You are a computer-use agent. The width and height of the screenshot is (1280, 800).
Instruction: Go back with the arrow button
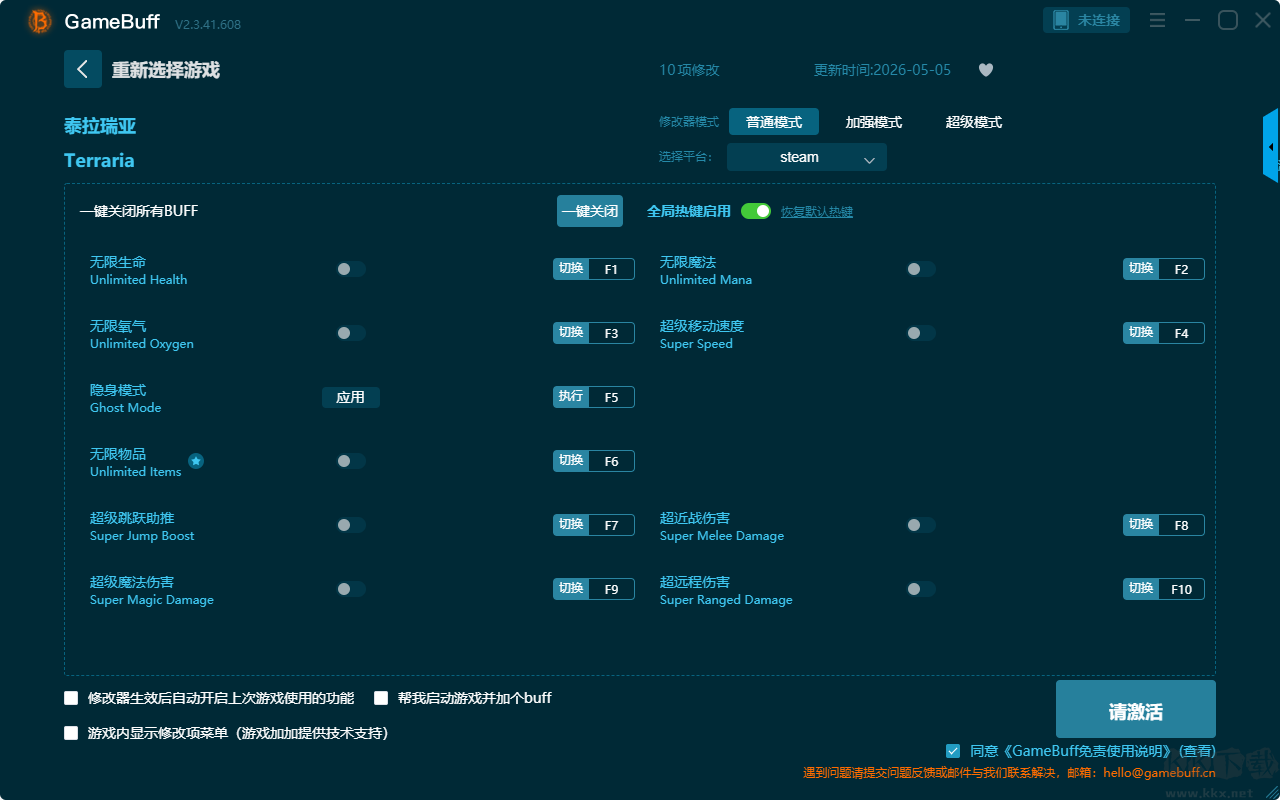coord(83,69)
